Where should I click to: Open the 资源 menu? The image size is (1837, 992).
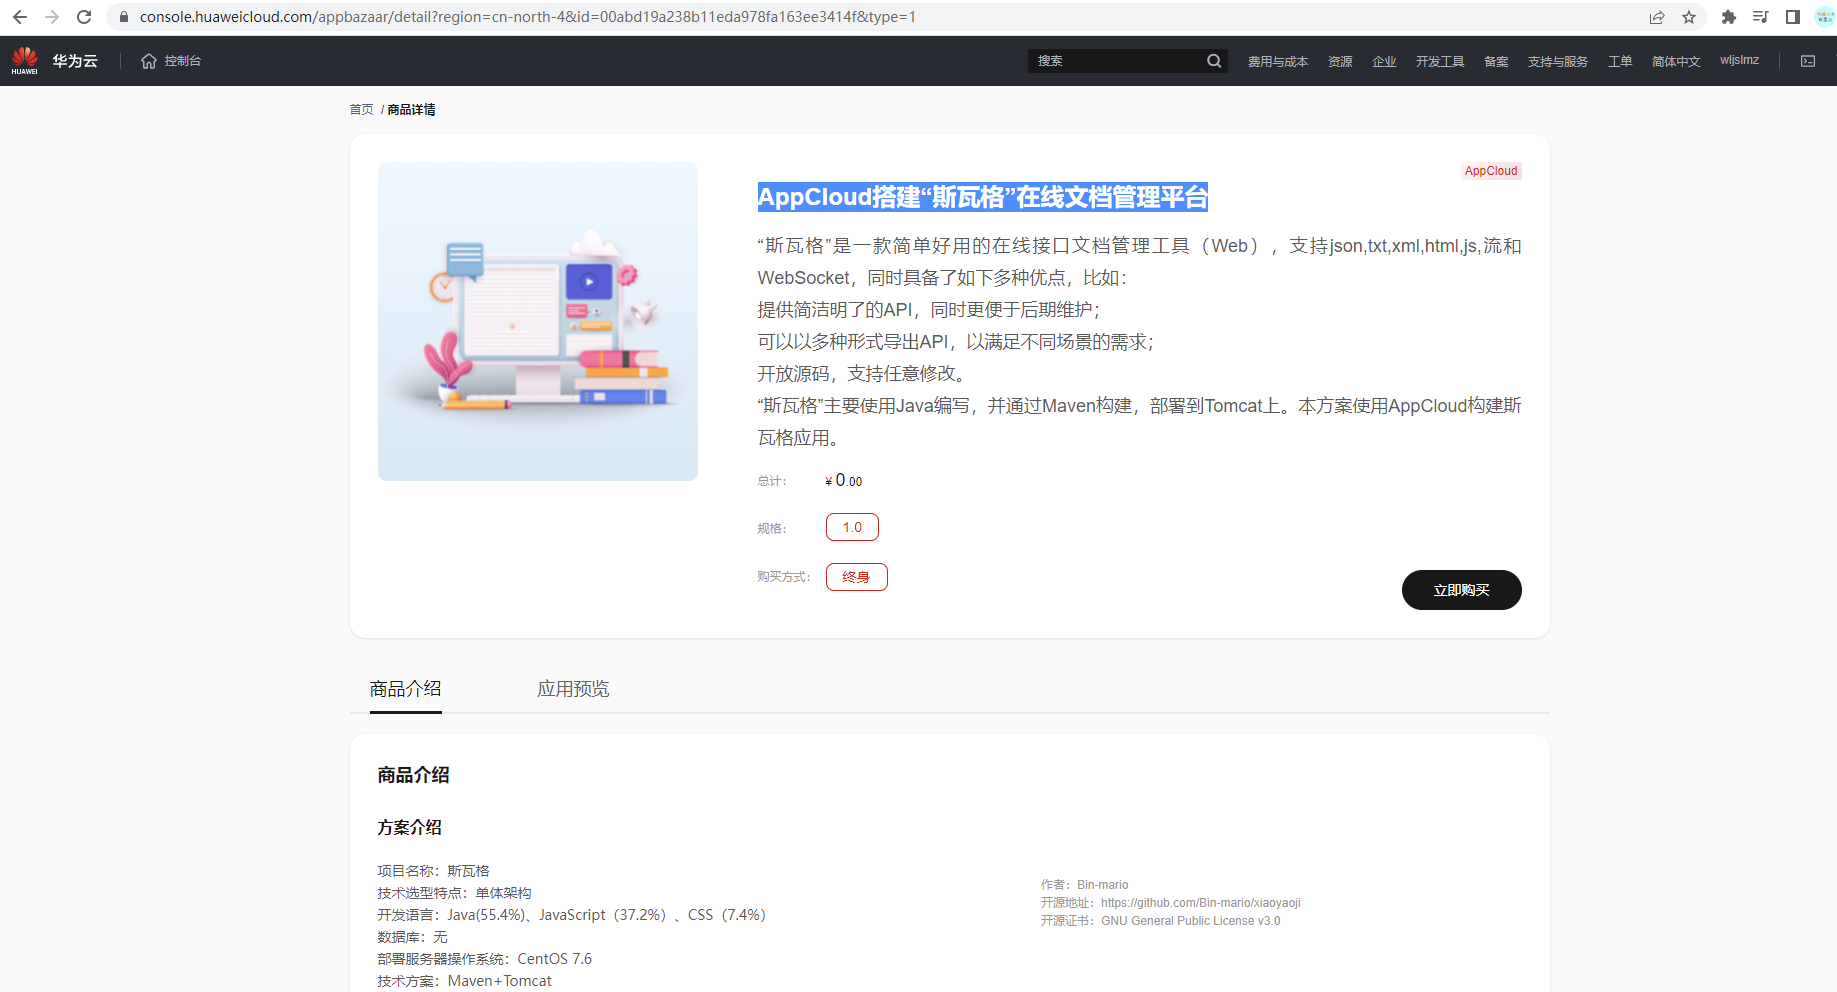[1340, 61]
